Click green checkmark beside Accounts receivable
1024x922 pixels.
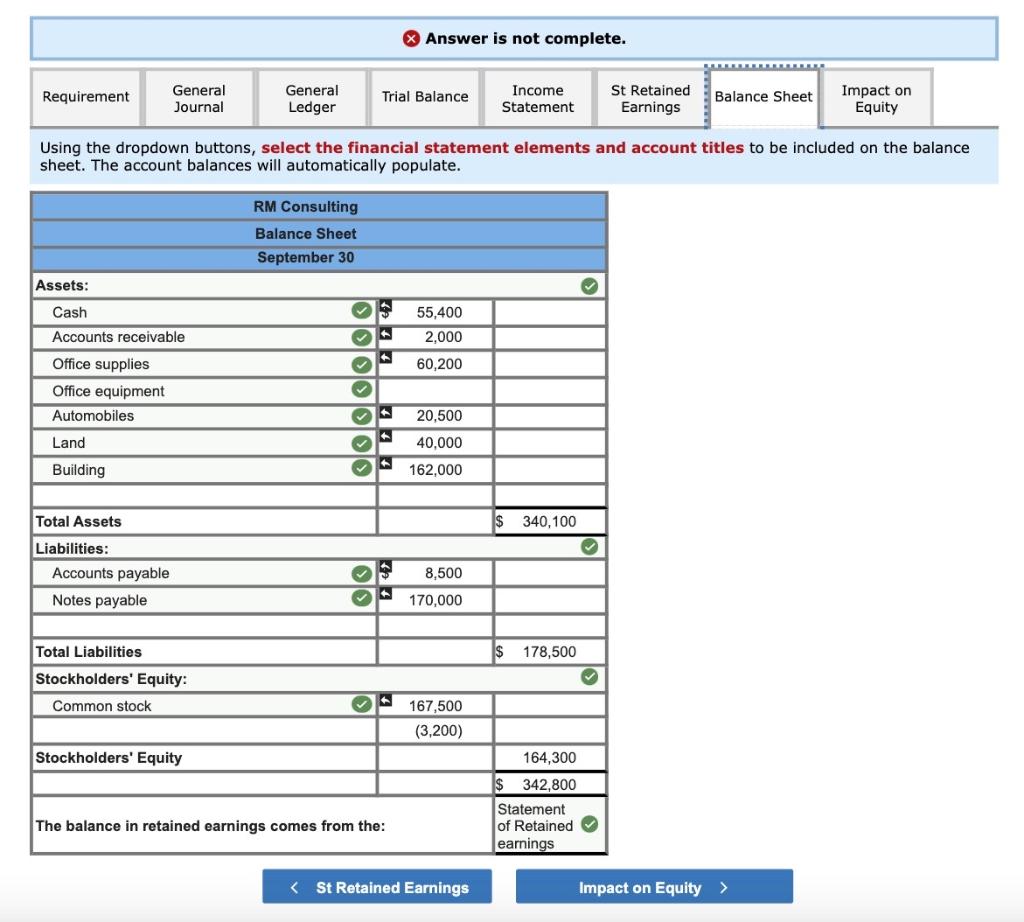coord(361,337)
